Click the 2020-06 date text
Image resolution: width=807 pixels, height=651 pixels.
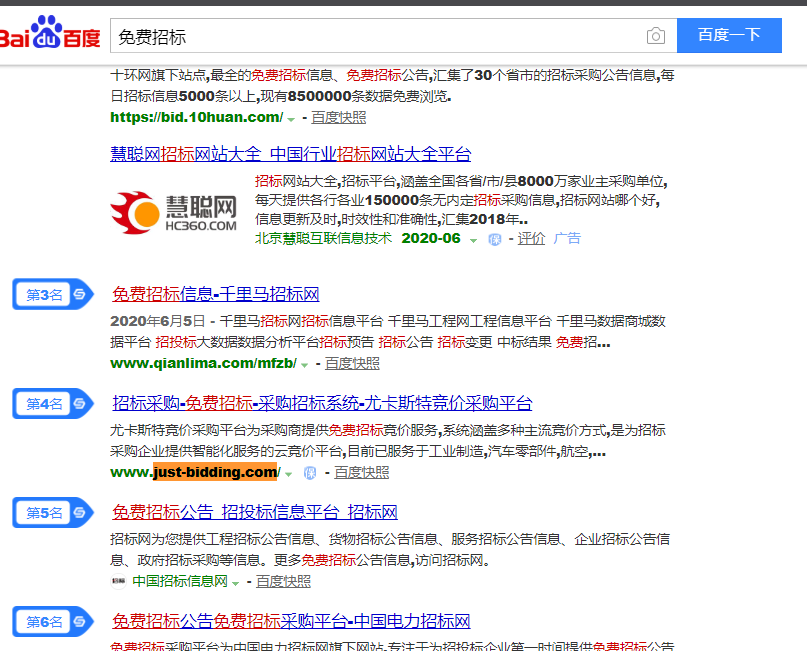coord(431,238)
